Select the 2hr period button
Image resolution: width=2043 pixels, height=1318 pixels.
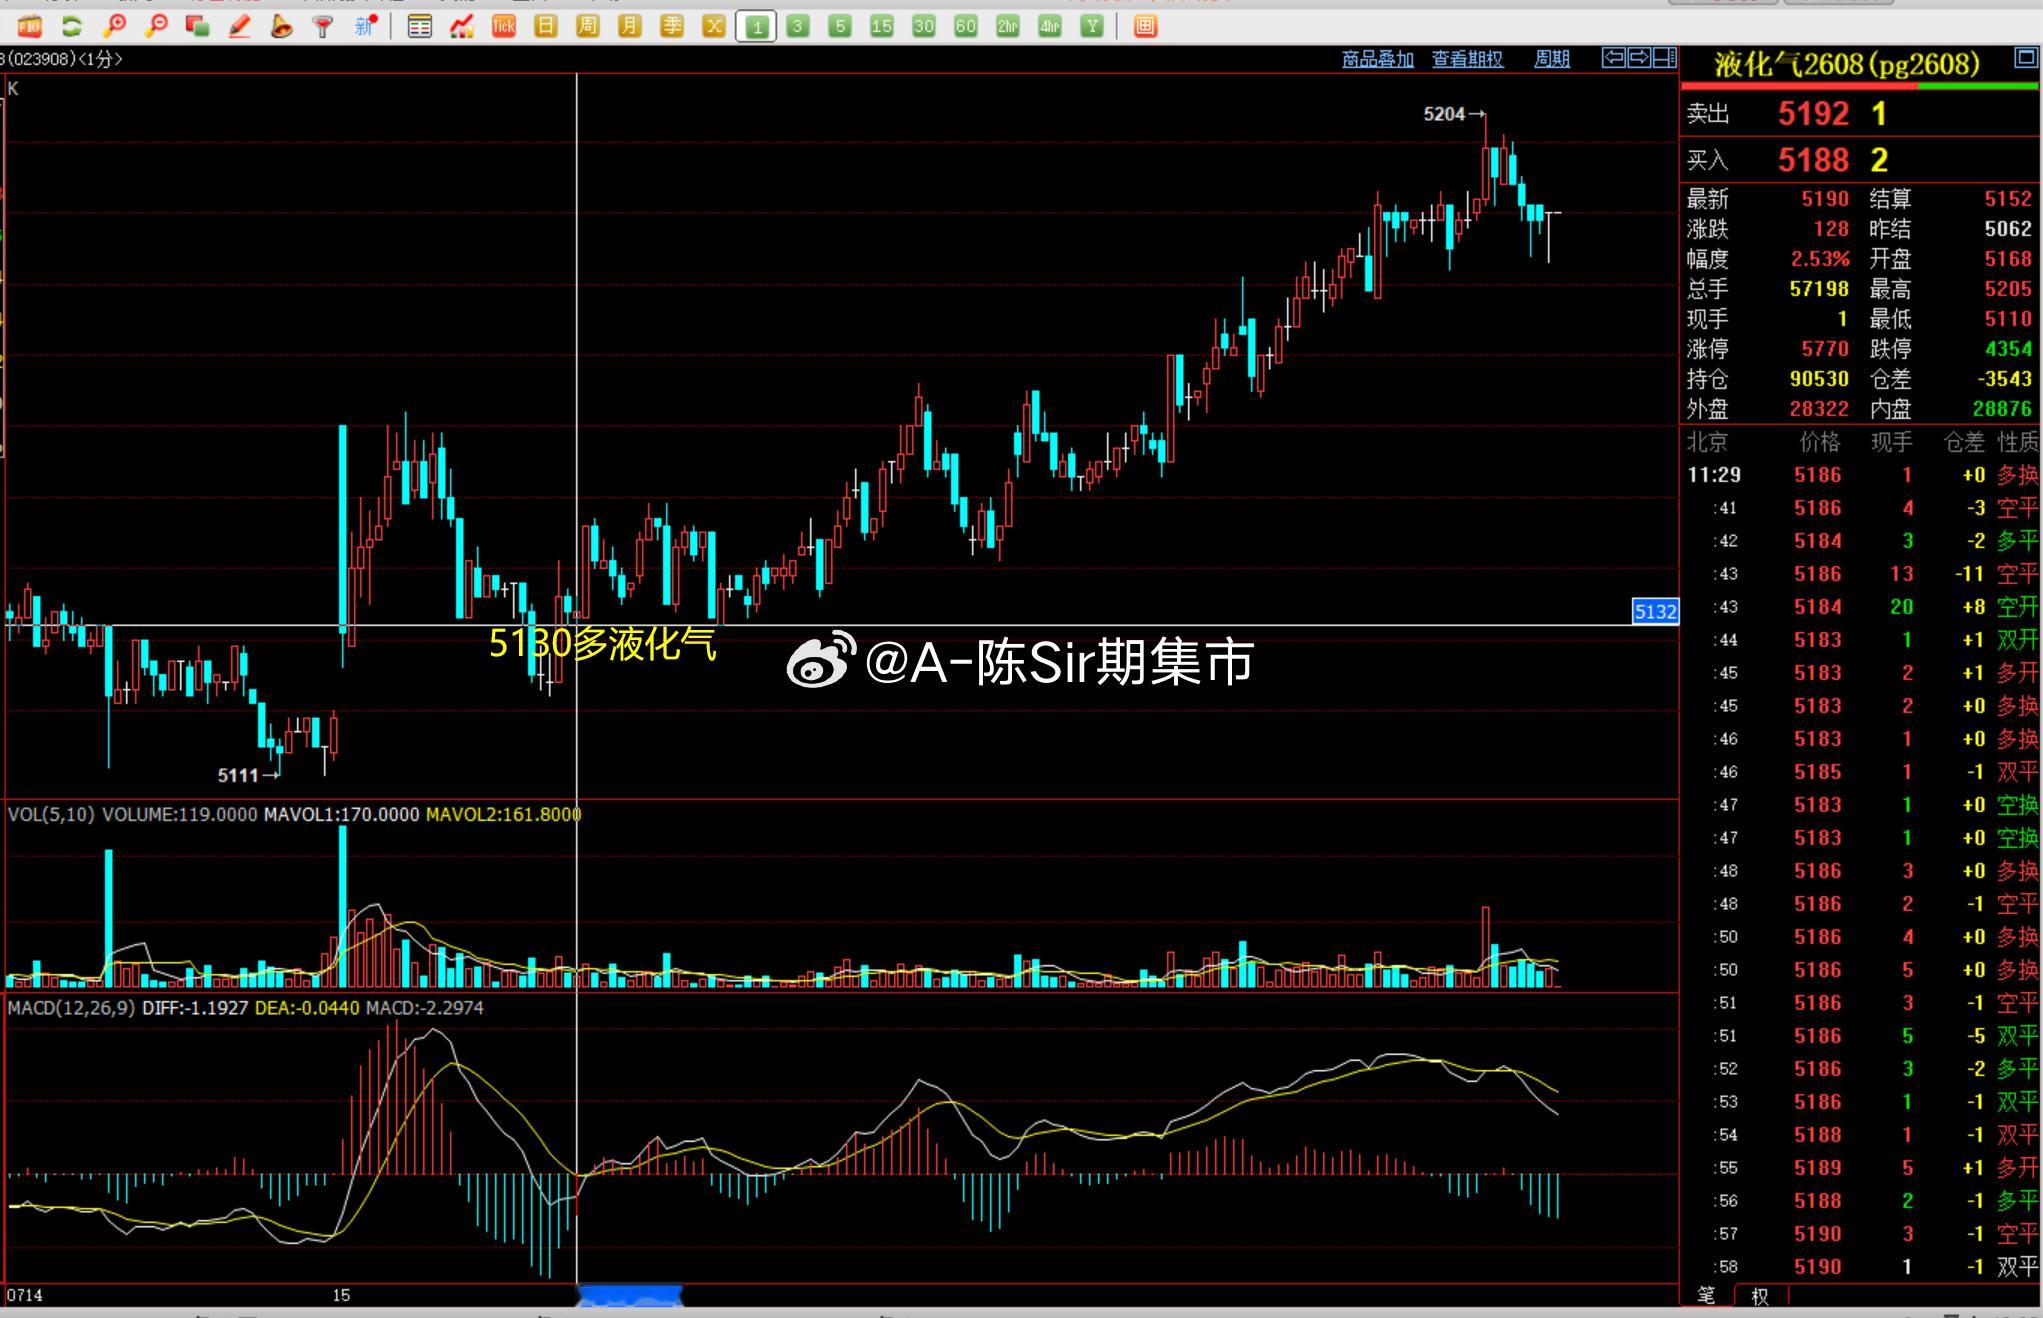coord(1007,26)
